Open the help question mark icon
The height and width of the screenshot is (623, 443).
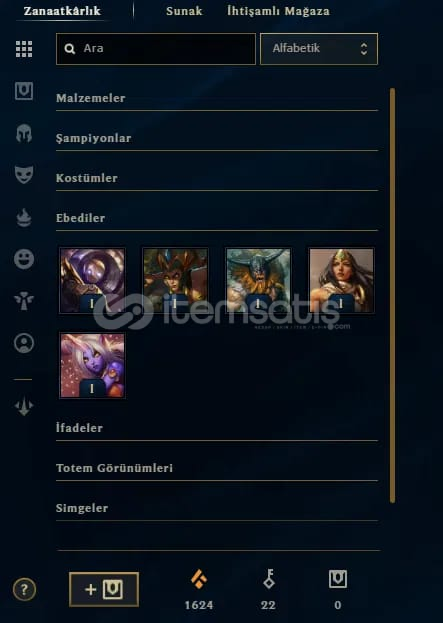(24, 589)
